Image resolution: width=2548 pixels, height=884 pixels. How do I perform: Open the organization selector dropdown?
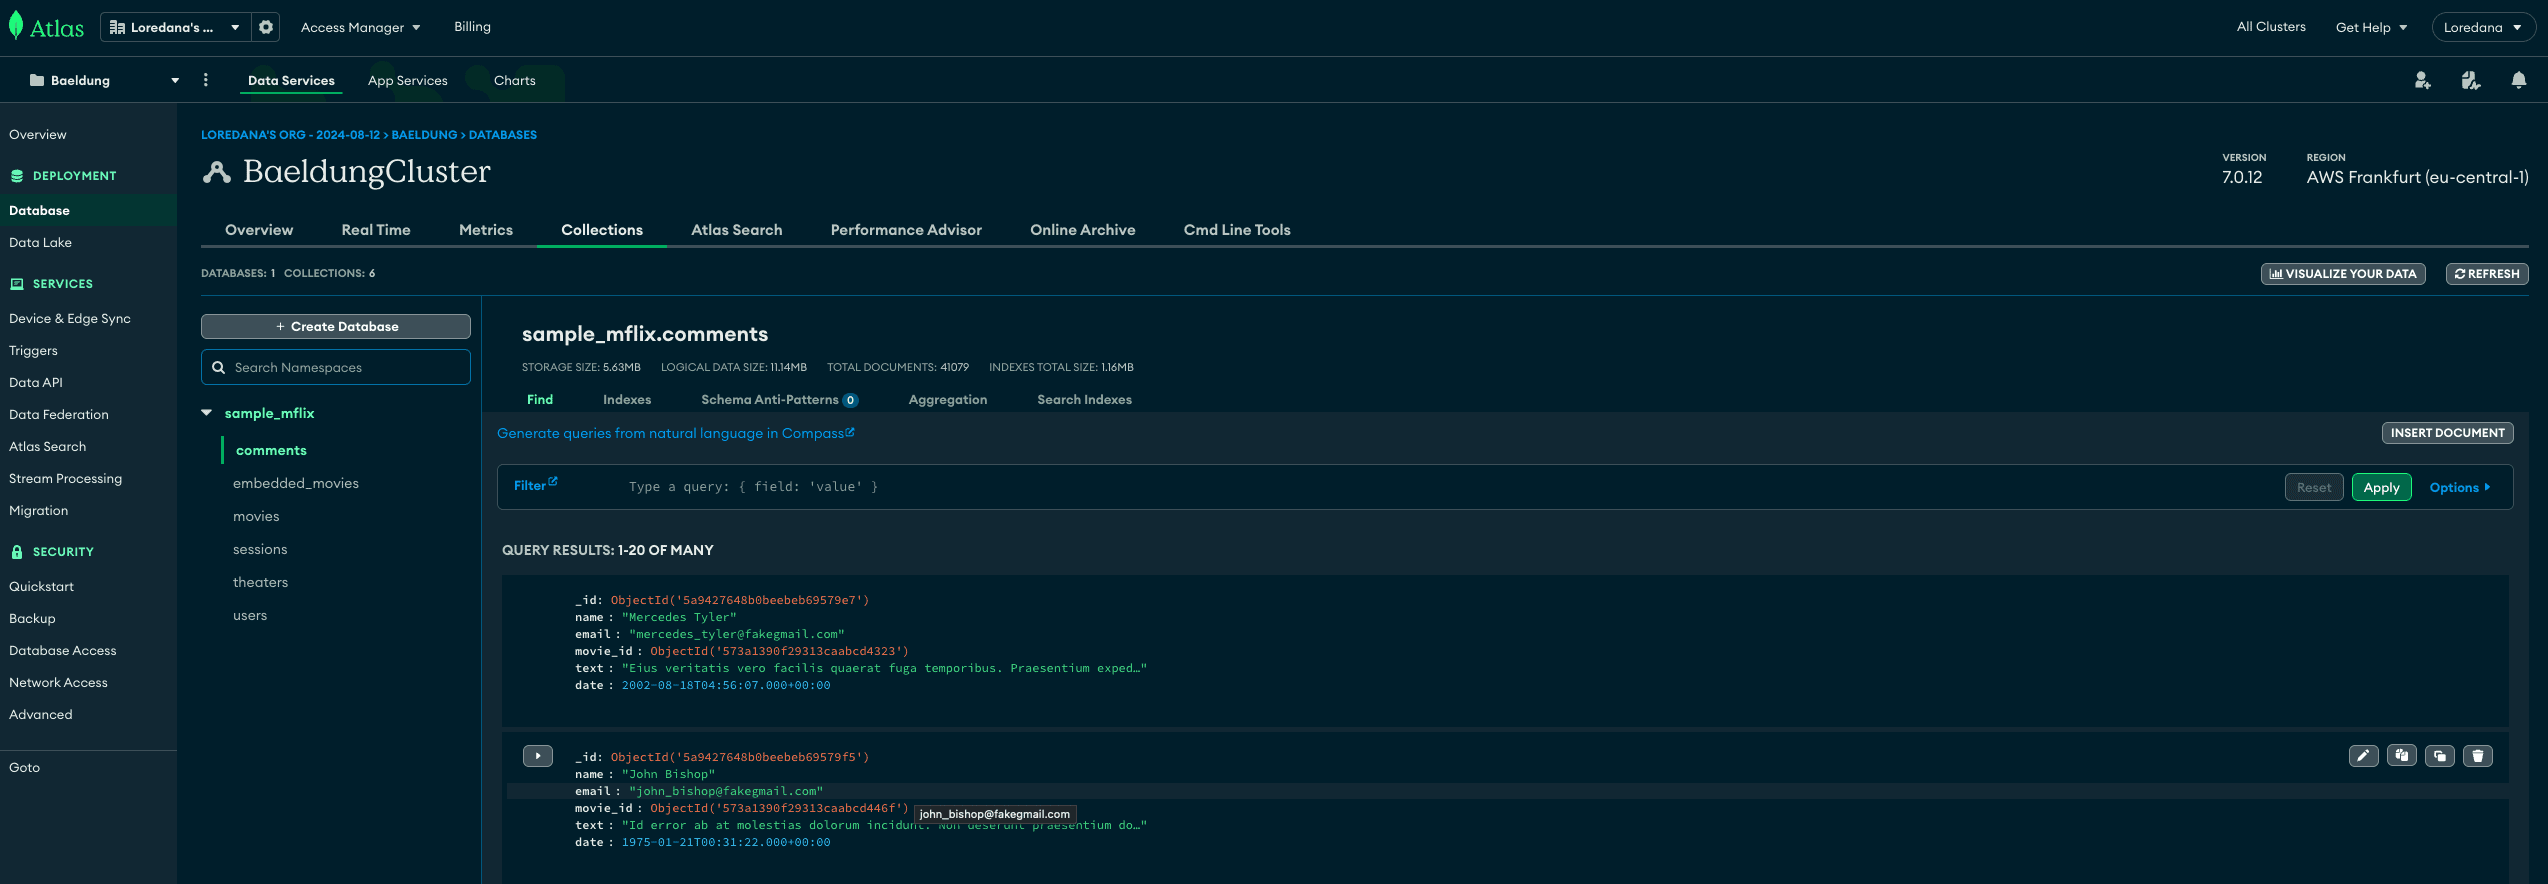(175, 27)
